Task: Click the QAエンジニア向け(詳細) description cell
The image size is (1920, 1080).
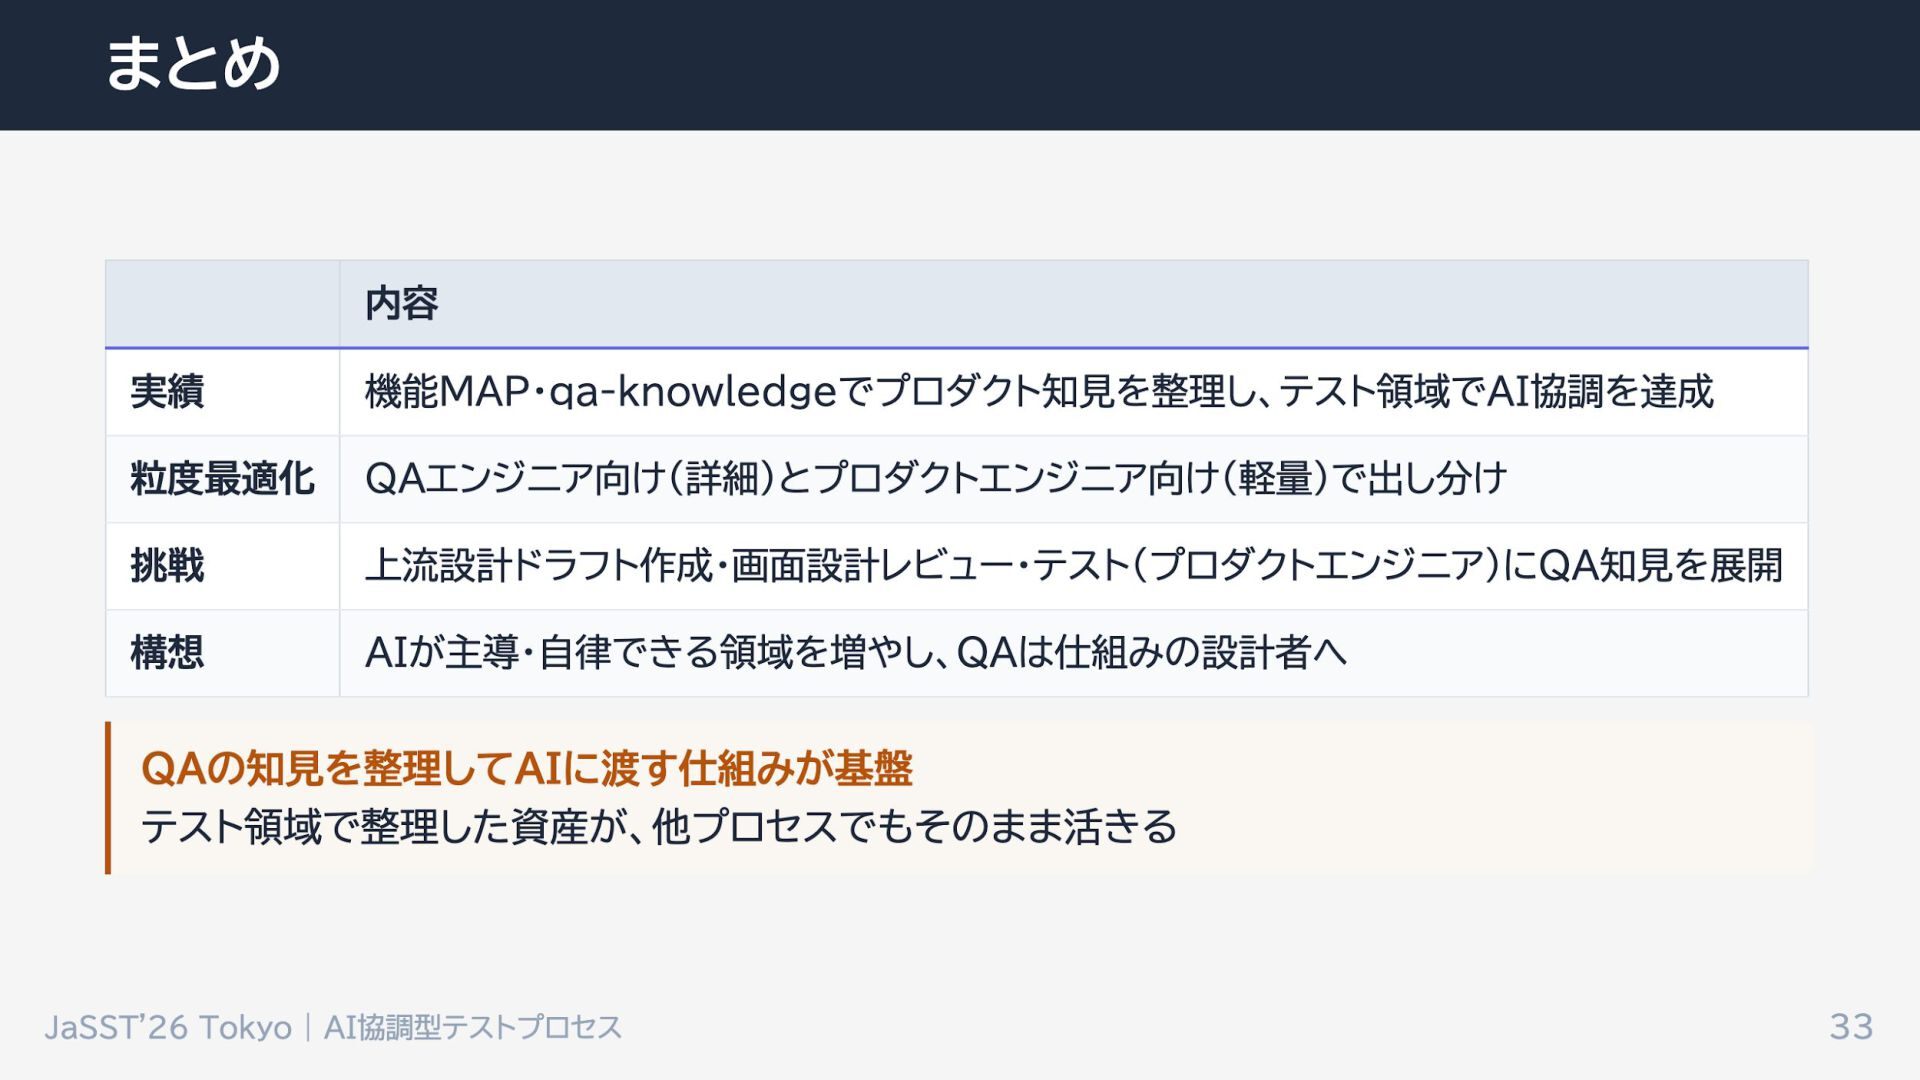Action: tap(935, 479)
